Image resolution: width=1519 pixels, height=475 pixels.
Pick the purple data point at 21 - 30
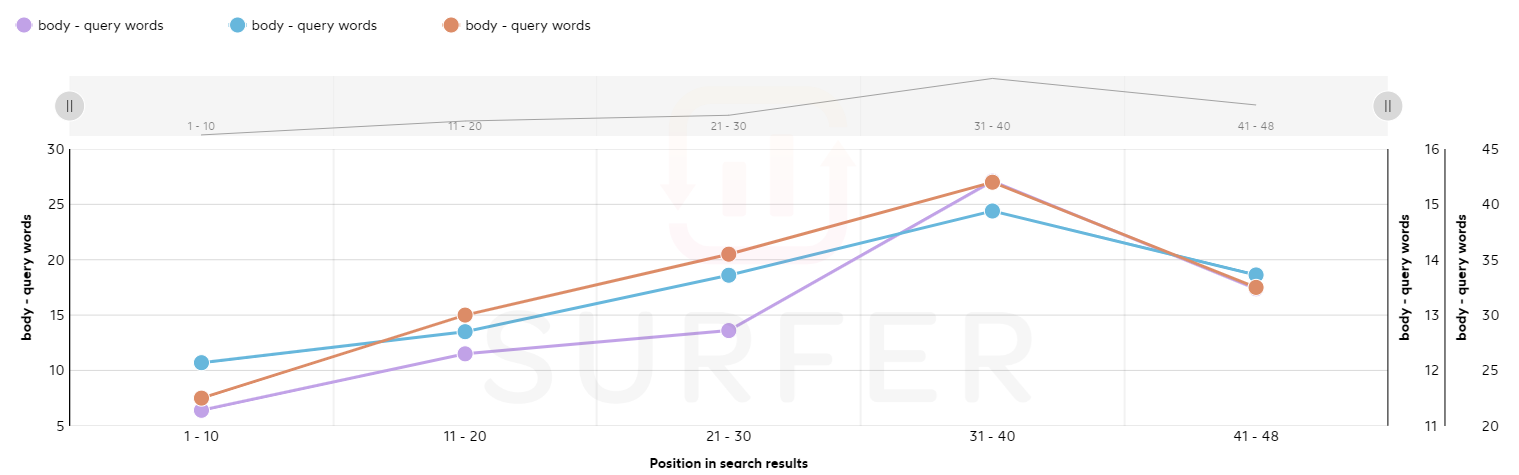pos(728,330)
